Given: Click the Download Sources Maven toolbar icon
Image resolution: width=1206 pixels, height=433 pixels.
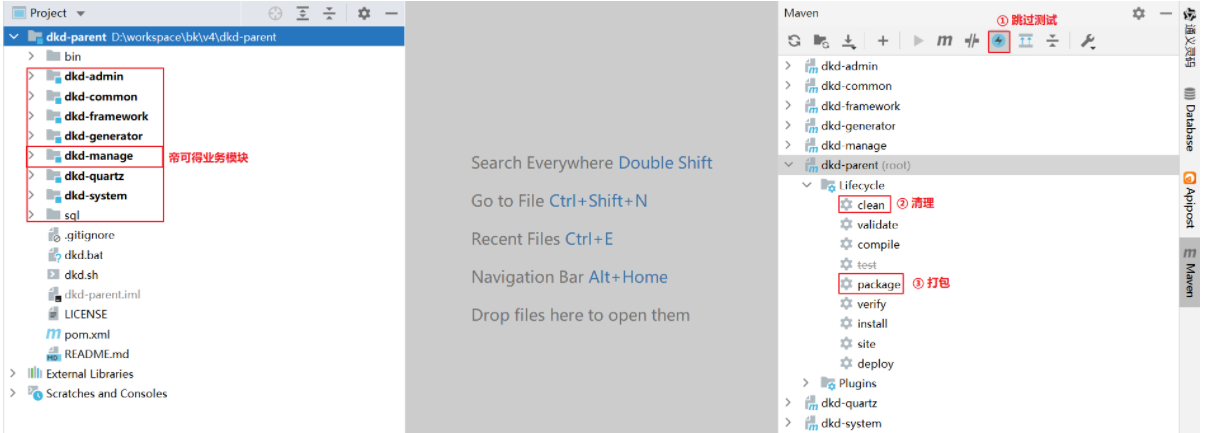Looking at the screenshot, I should click(x=849, y=41).
